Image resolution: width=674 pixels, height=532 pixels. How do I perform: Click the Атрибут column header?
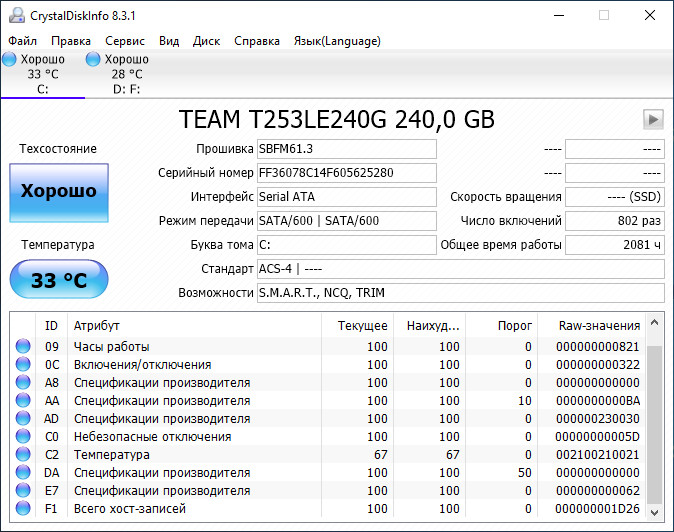[x=194, y=326]
